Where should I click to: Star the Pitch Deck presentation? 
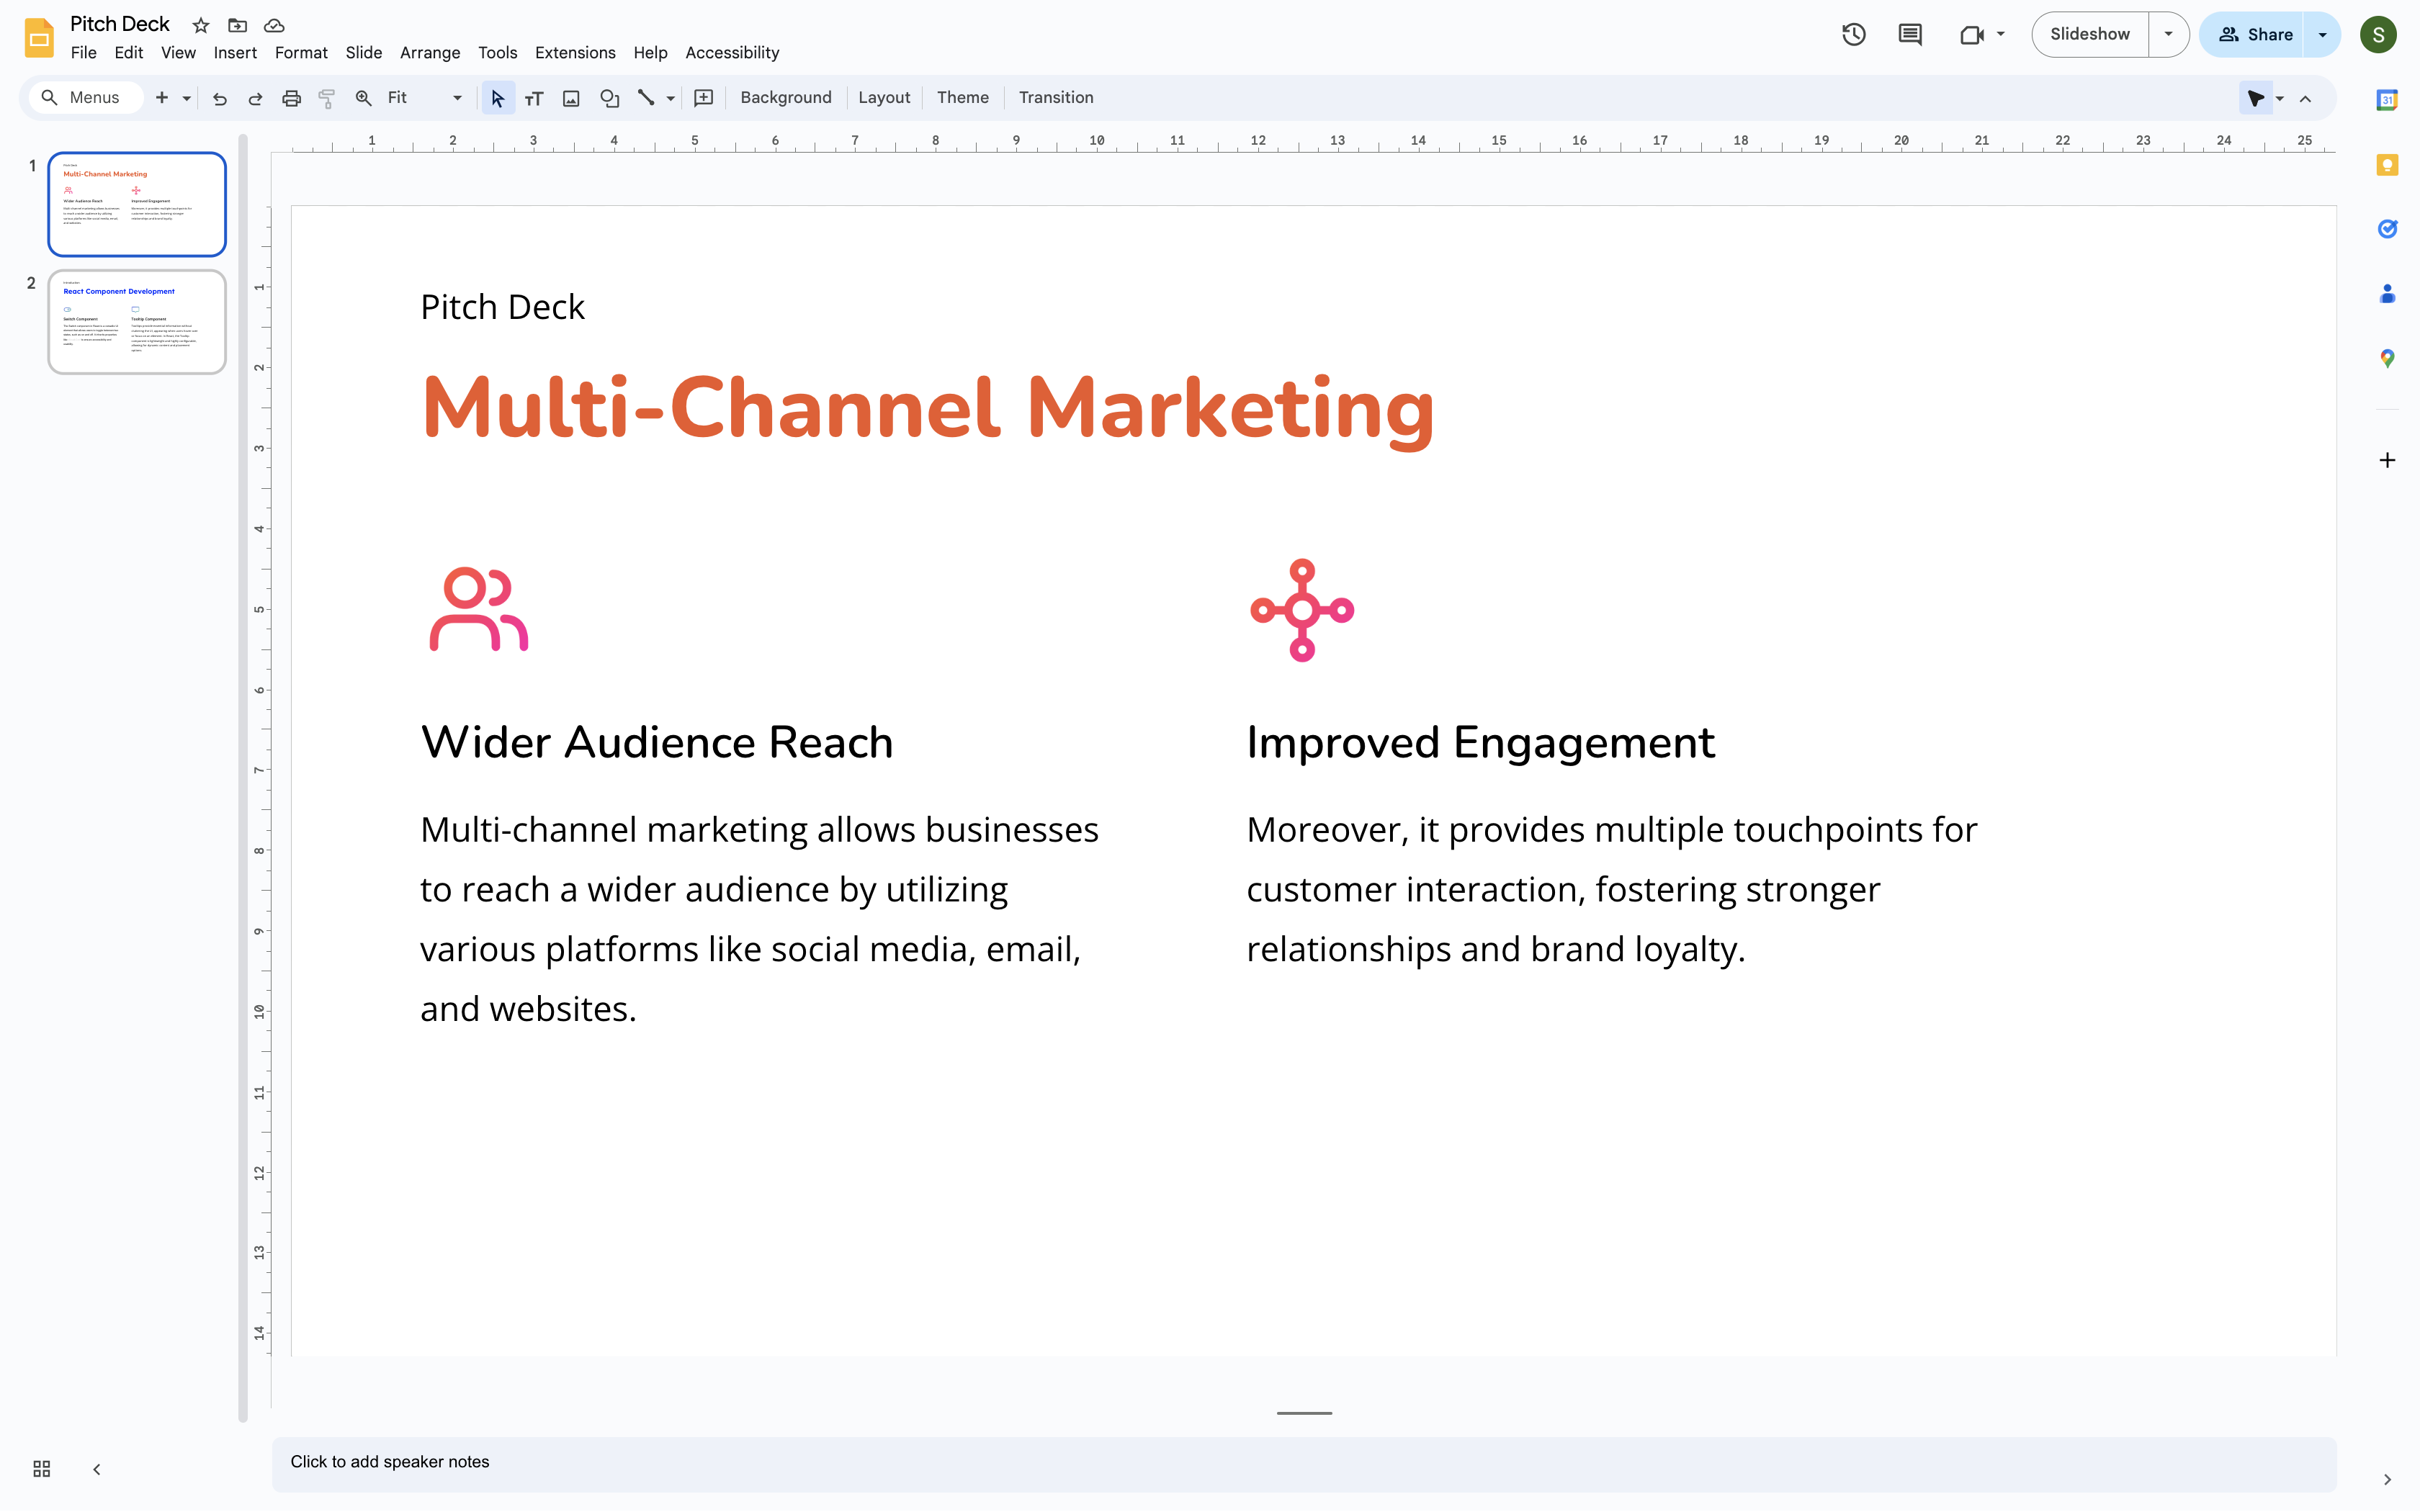(x=201, y=25)
